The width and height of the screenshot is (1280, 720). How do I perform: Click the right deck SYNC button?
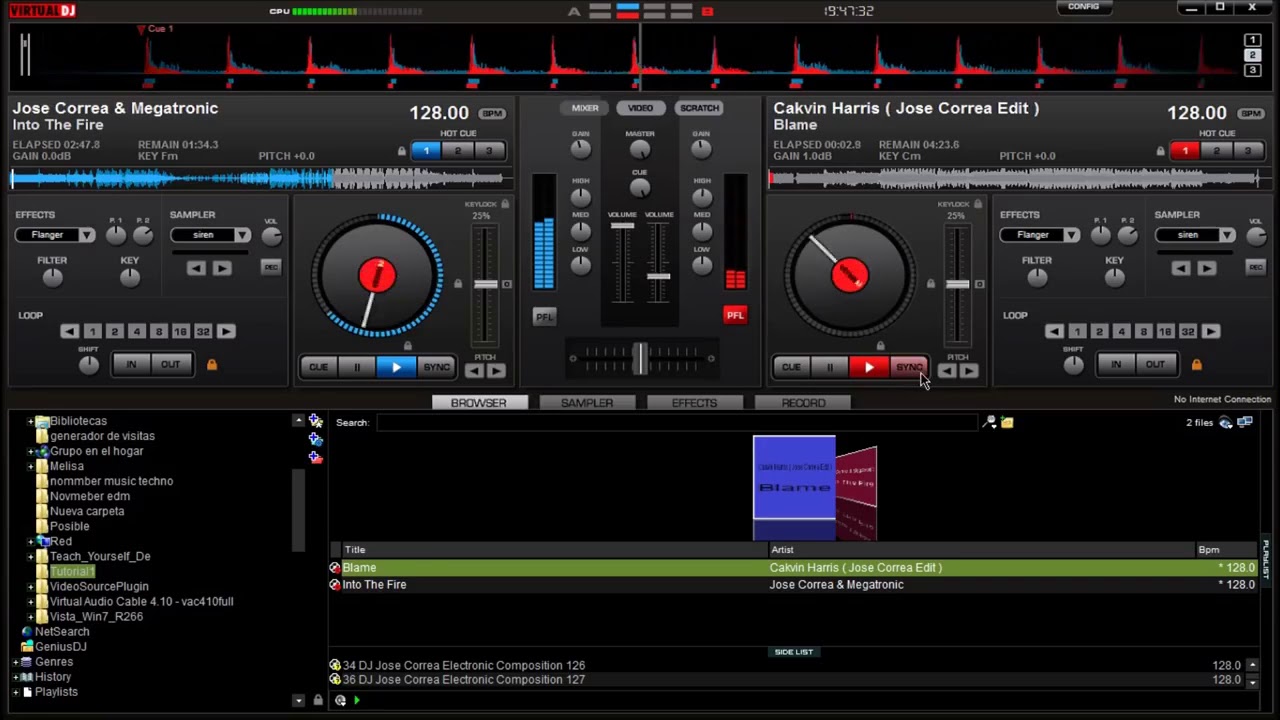tap(909, 367)
